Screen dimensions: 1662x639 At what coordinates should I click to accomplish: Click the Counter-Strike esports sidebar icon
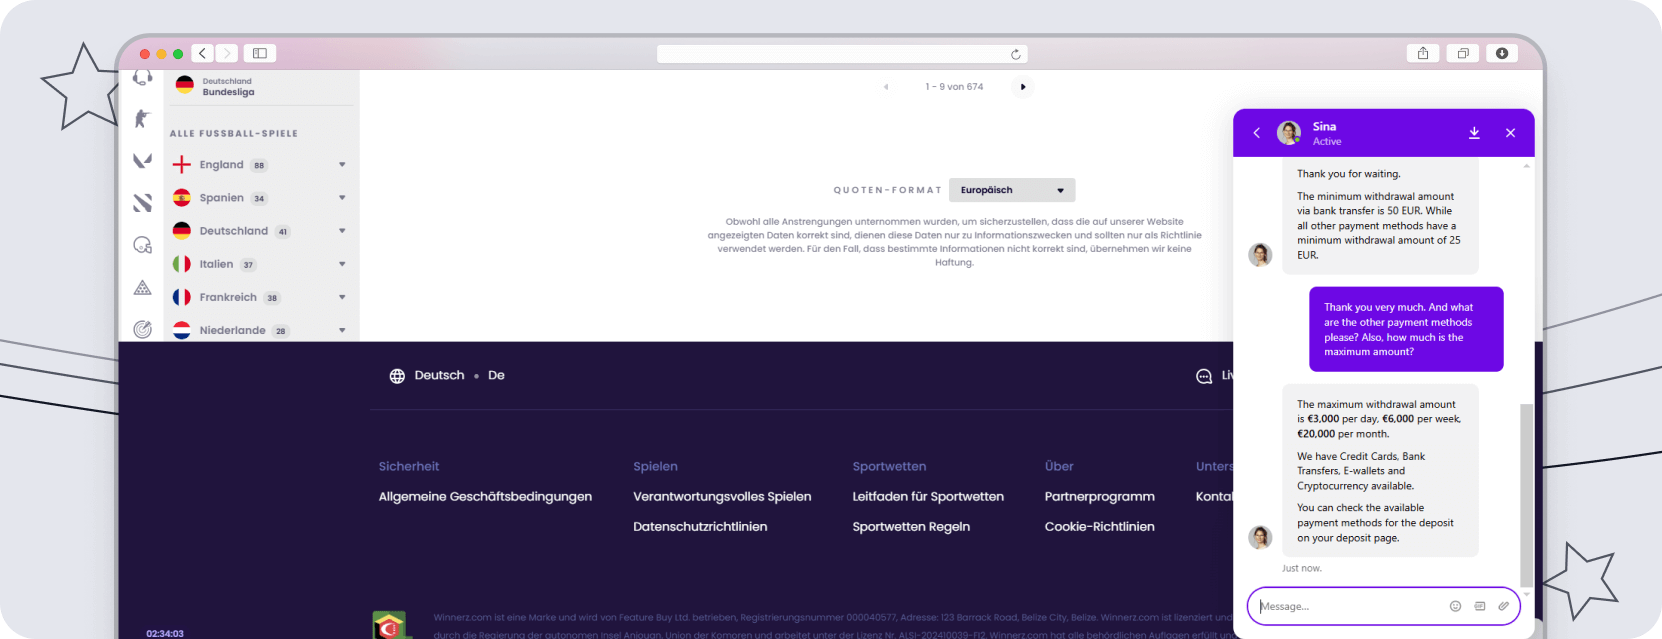point(142,119)
